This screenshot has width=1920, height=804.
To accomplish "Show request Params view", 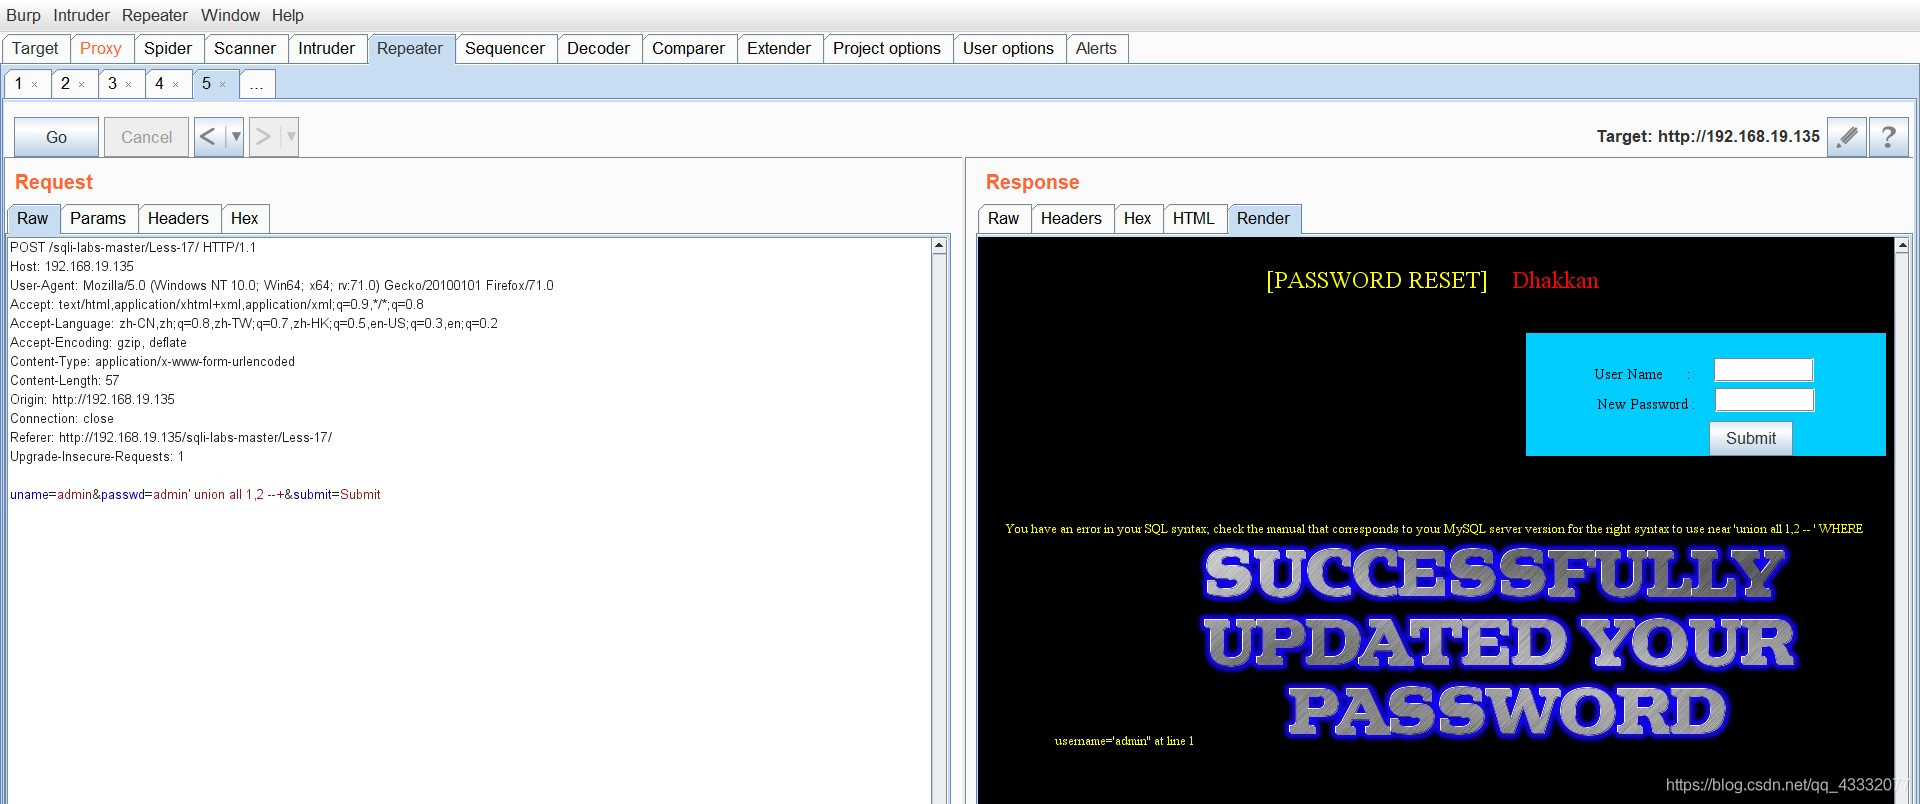I will (x=98, y=219).
